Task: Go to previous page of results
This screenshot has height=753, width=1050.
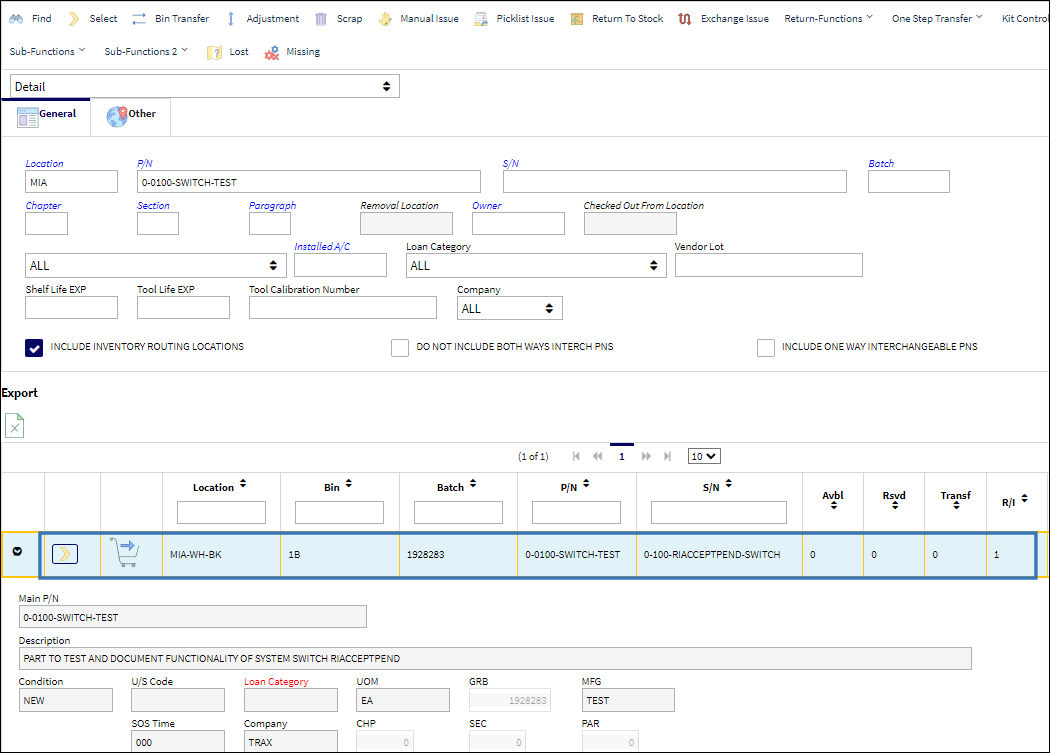Action: point(597,456)
